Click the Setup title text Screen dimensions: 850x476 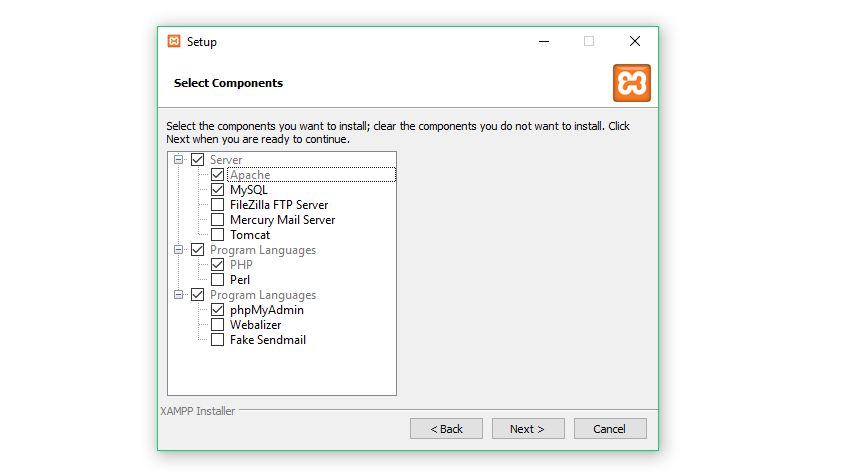pos(202,42)
